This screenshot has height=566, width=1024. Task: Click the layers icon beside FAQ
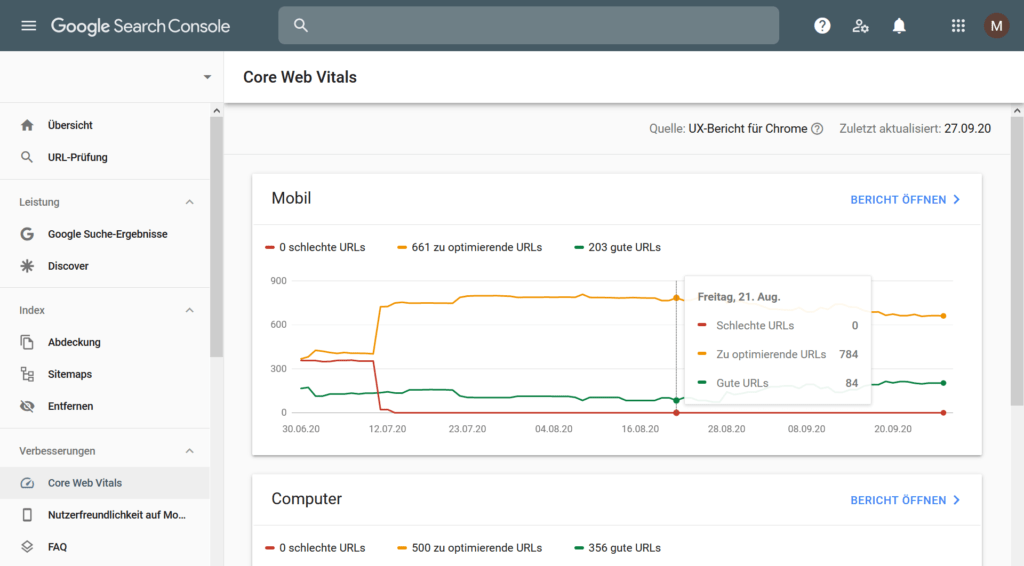(27, 546)
